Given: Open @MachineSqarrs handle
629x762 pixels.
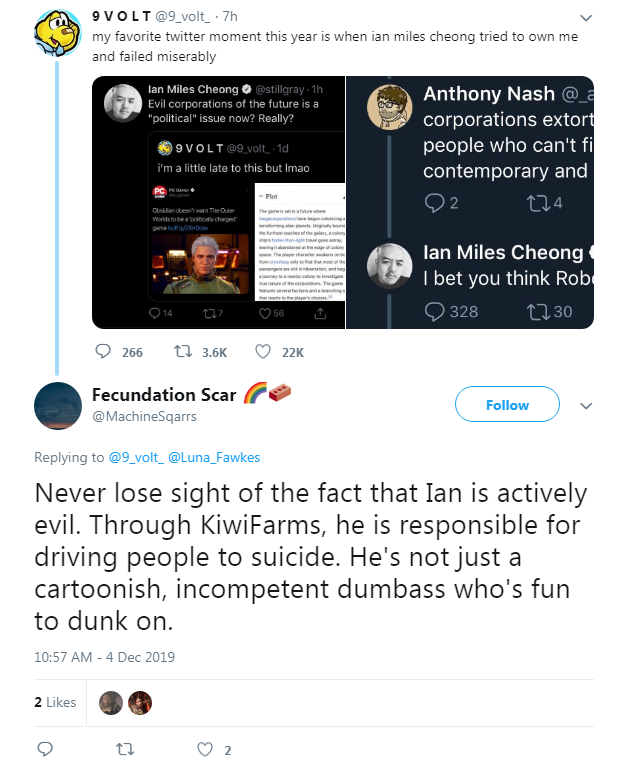Looking at the screenshot, I should 144,416.
